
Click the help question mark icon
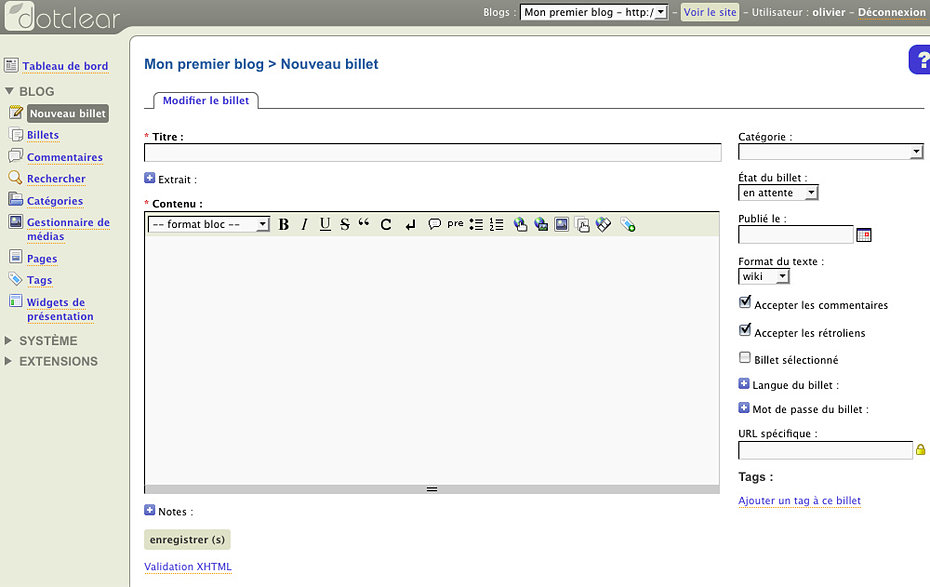tap(920, 60)
